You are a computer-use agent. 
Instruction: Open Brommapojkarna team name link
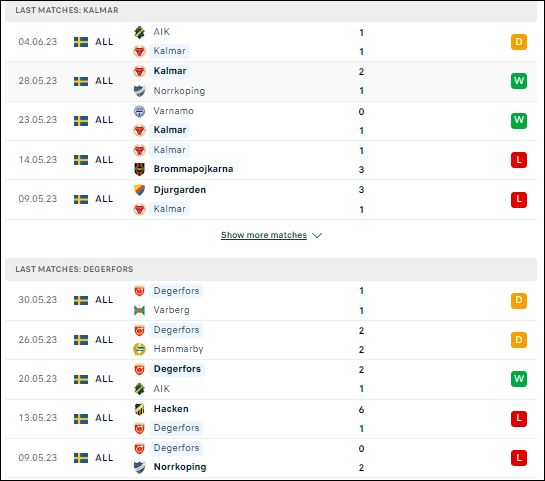193,169
